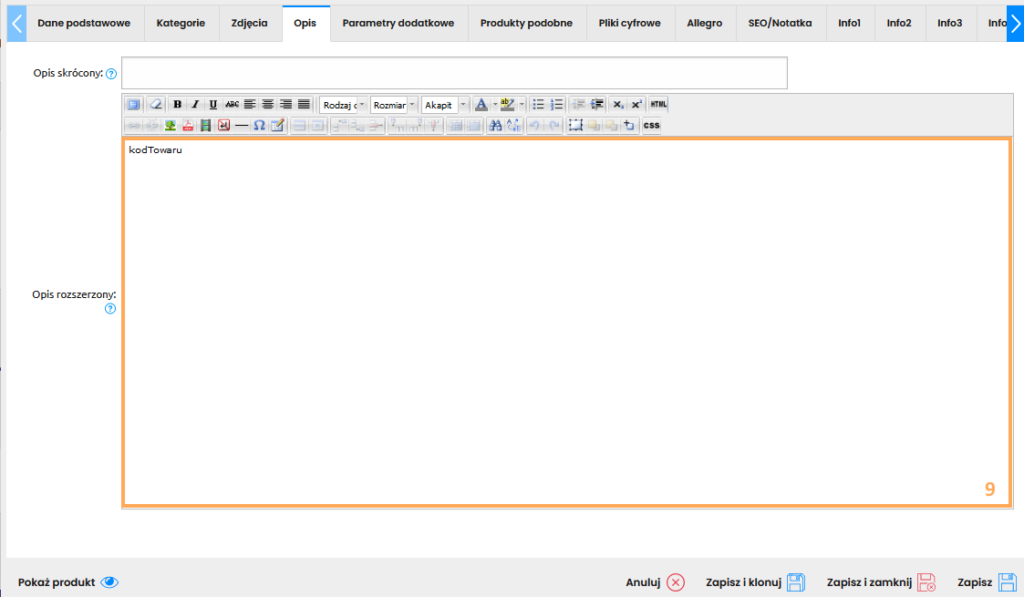The height and width of the screenshot is (597, 1024).
Task: Toggle bold formatting in the editor toolbar
Action: pyautogui.click(x=178, y=104)
